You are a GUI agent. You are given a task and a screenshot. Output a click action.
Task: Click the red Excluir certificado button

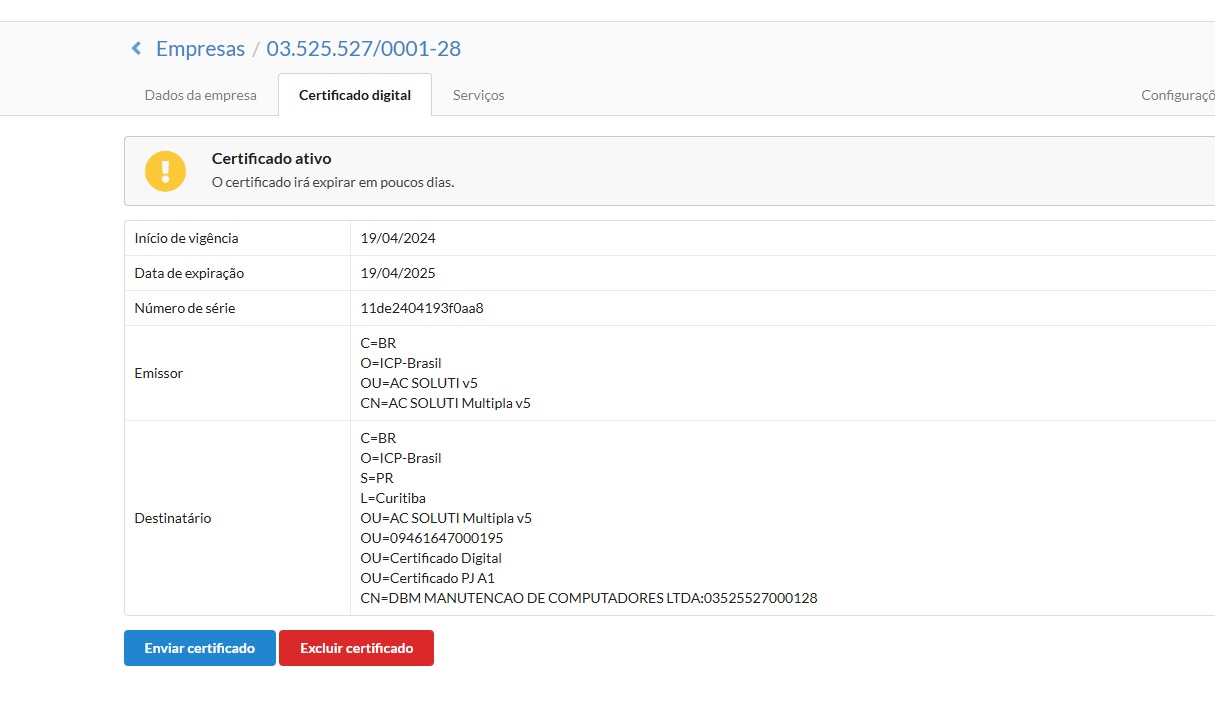click(x=356, y=648)
